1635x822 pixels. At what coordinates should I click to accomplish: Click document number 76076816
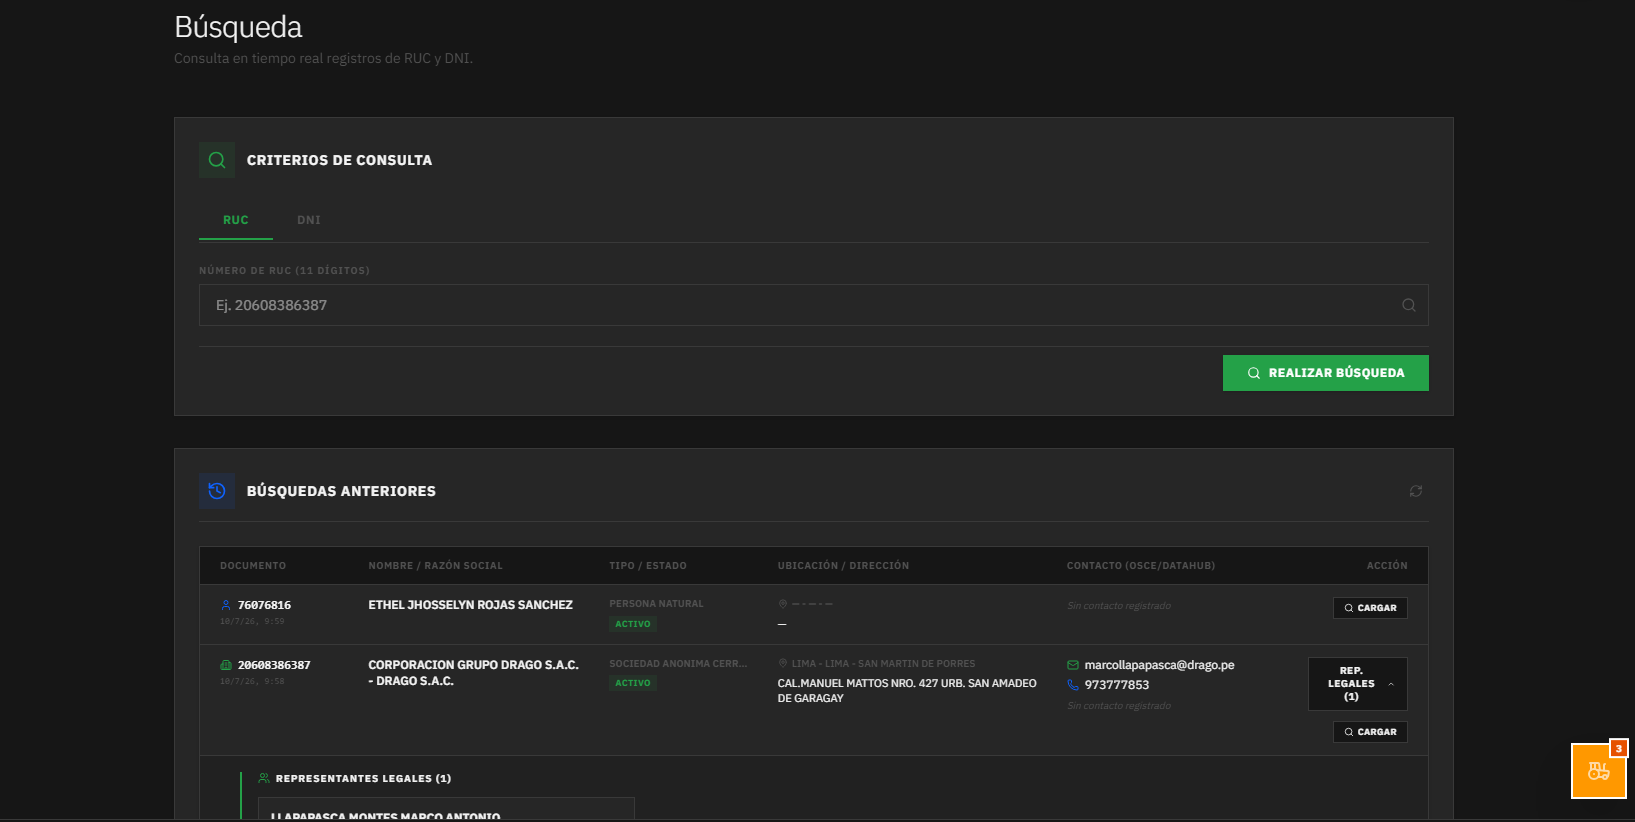[264, 605]
